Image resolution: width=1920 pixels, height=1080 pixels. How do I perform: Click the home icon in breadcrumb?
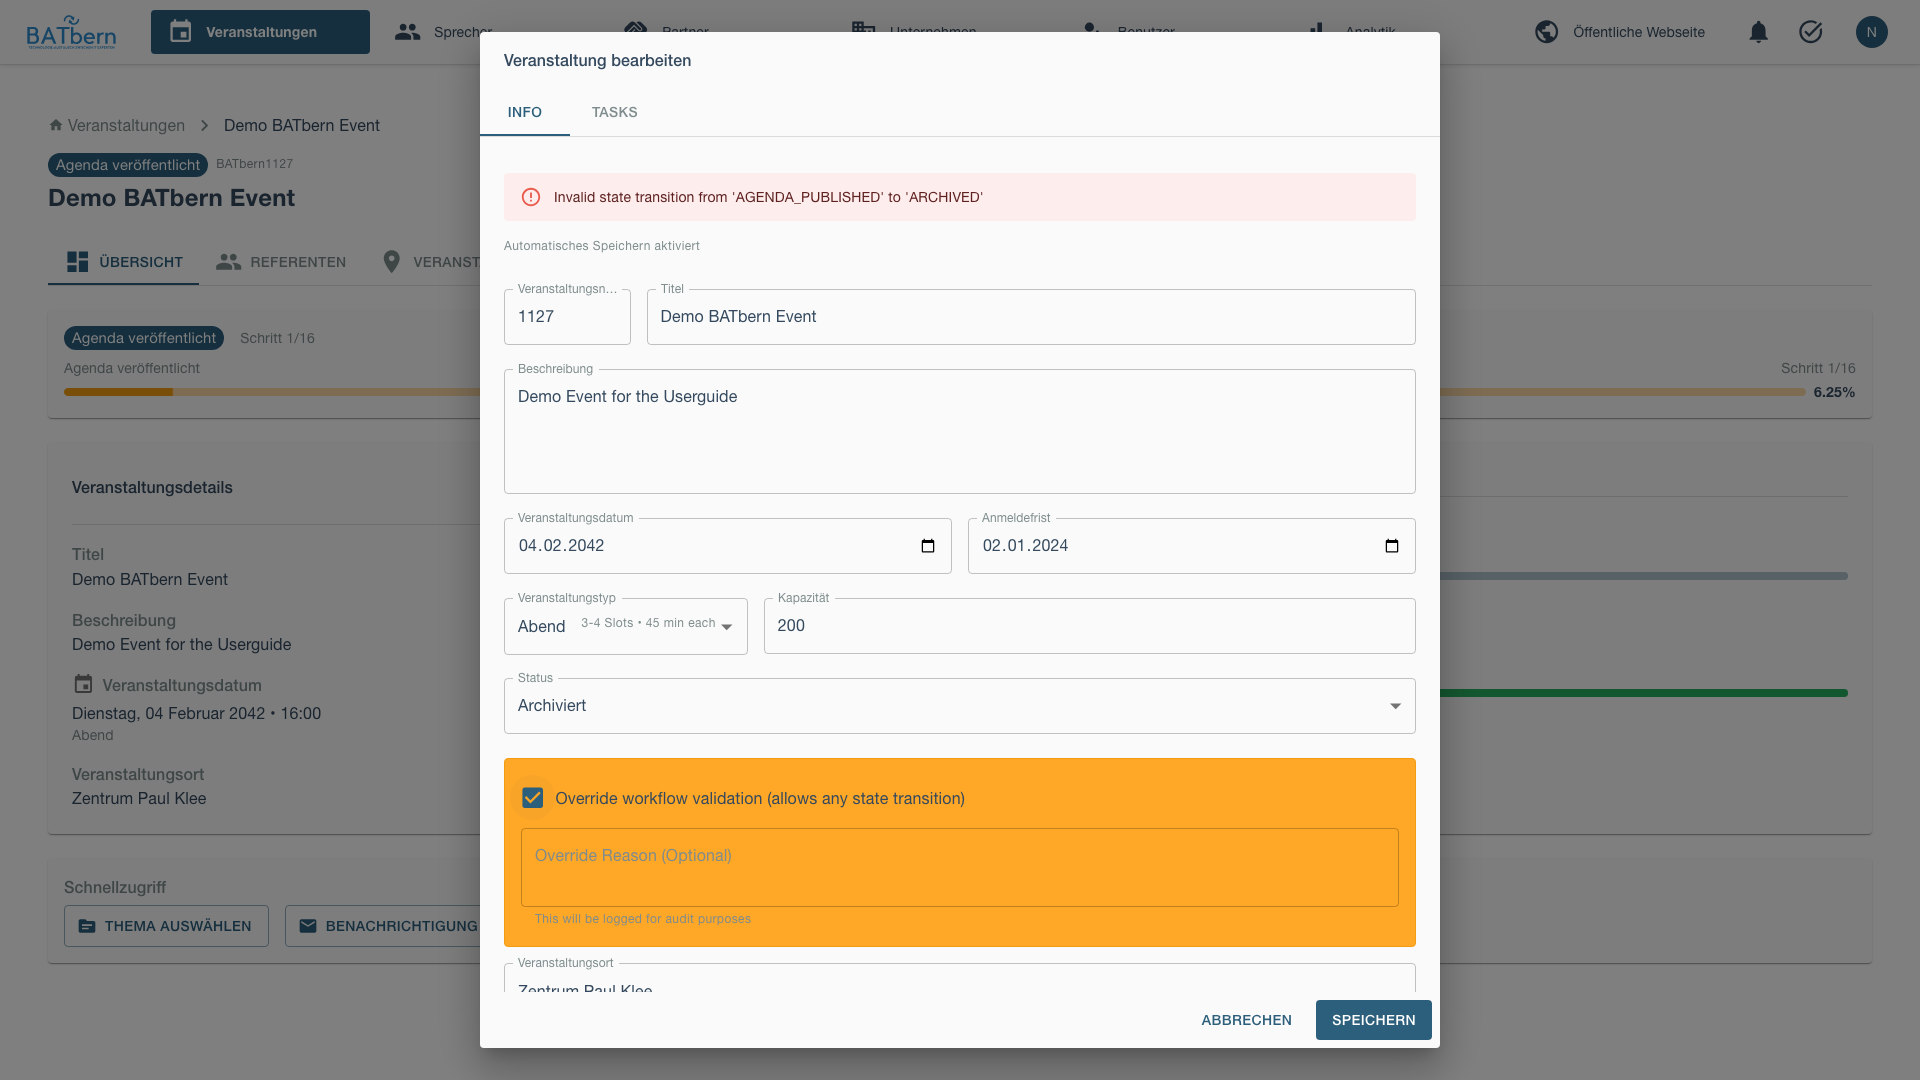click(56, 125)
